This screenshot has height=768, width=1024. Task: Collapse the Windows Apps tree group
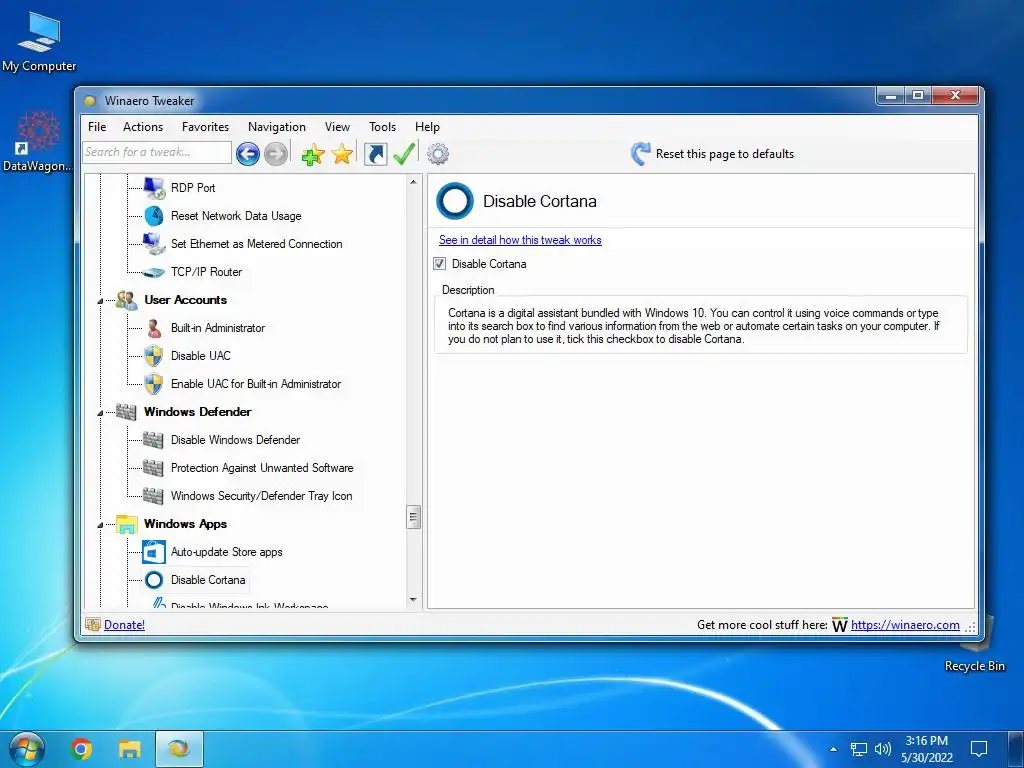point(101,525)
